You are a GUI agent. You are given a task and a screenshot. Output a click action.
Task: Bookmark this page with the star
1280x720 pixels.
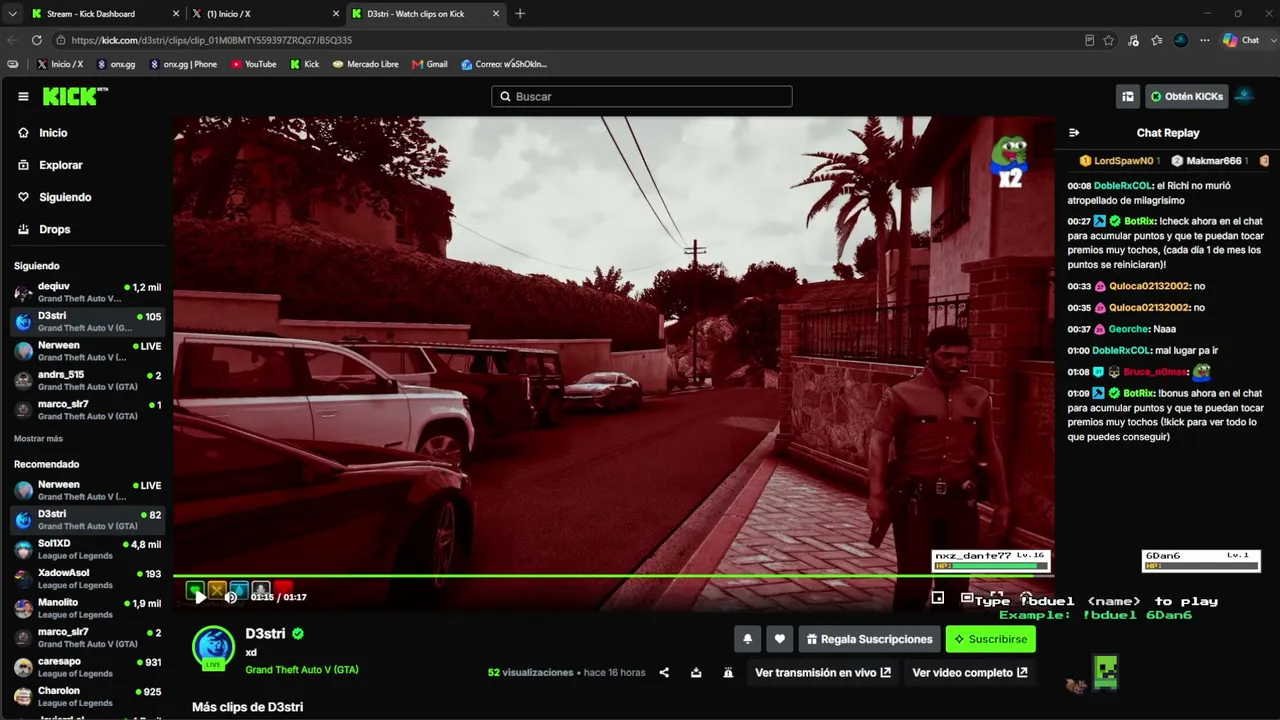1109,40
